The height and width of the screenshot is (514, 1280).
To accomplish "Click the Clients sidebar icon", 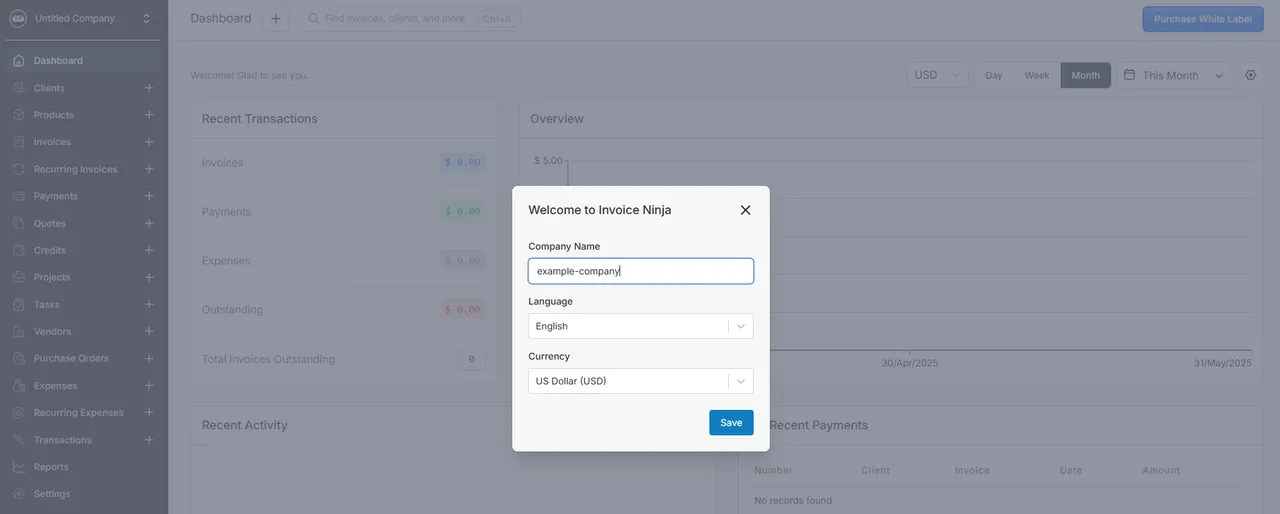I will (x=18, y=88).
